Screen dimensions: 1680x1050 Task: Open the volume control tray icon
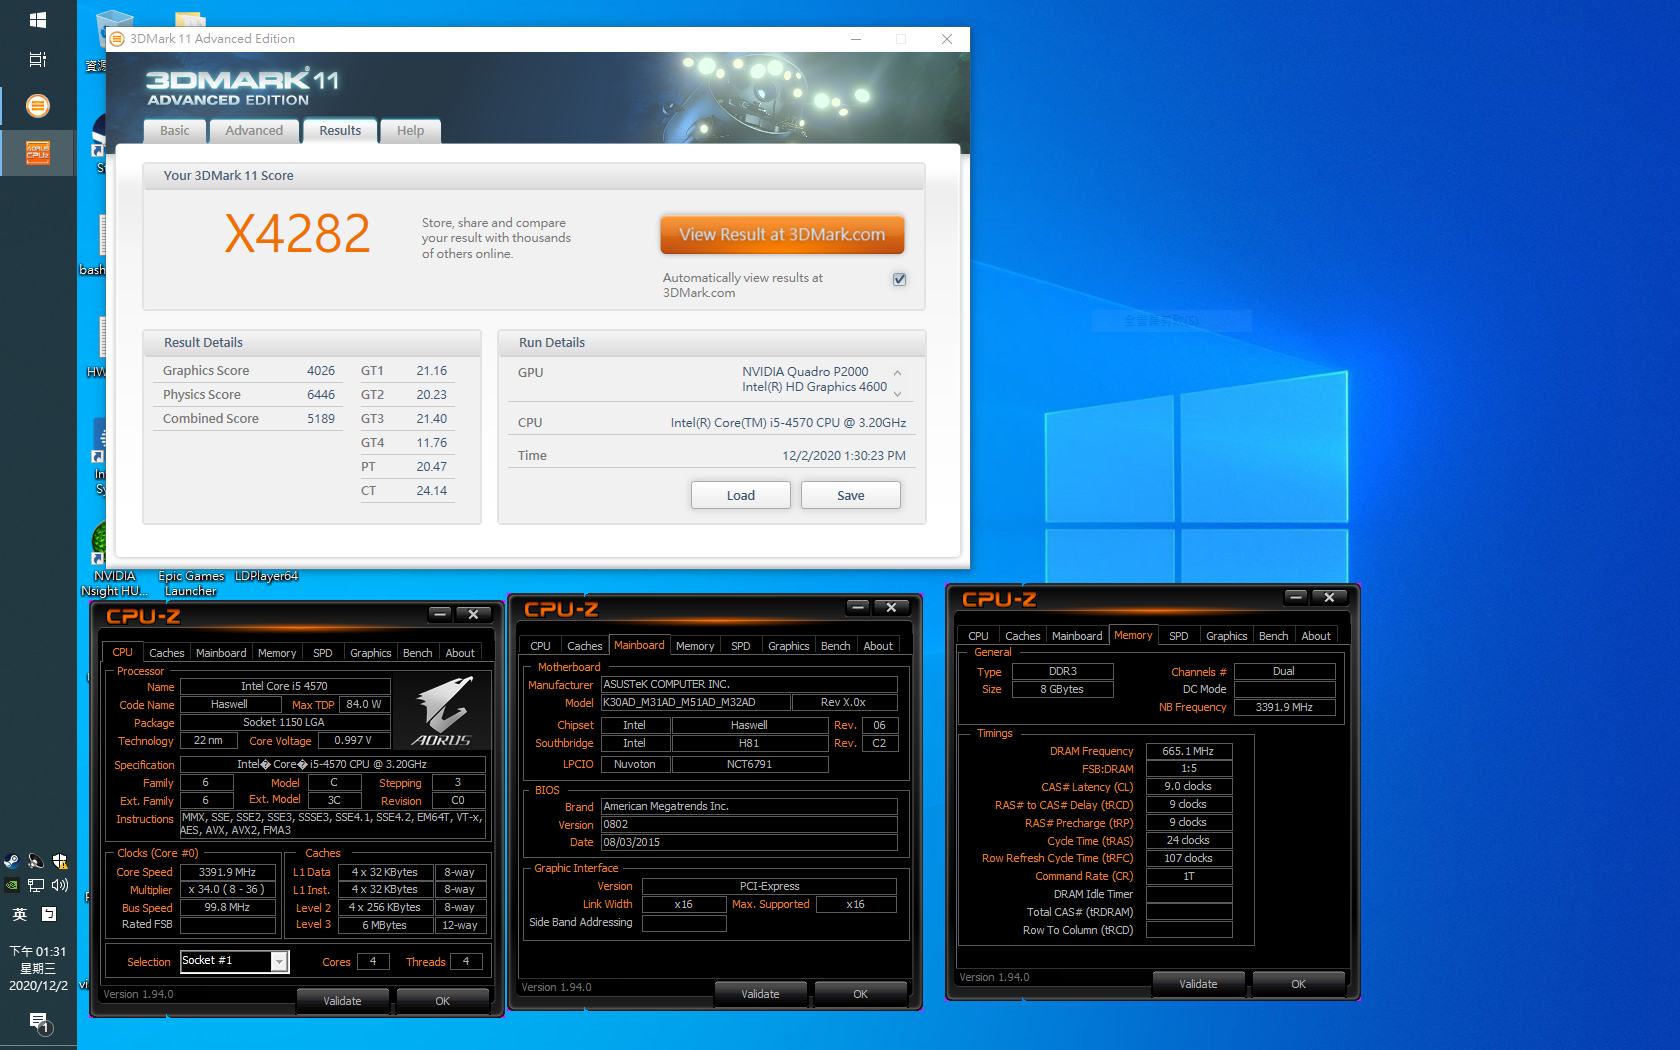60,885
